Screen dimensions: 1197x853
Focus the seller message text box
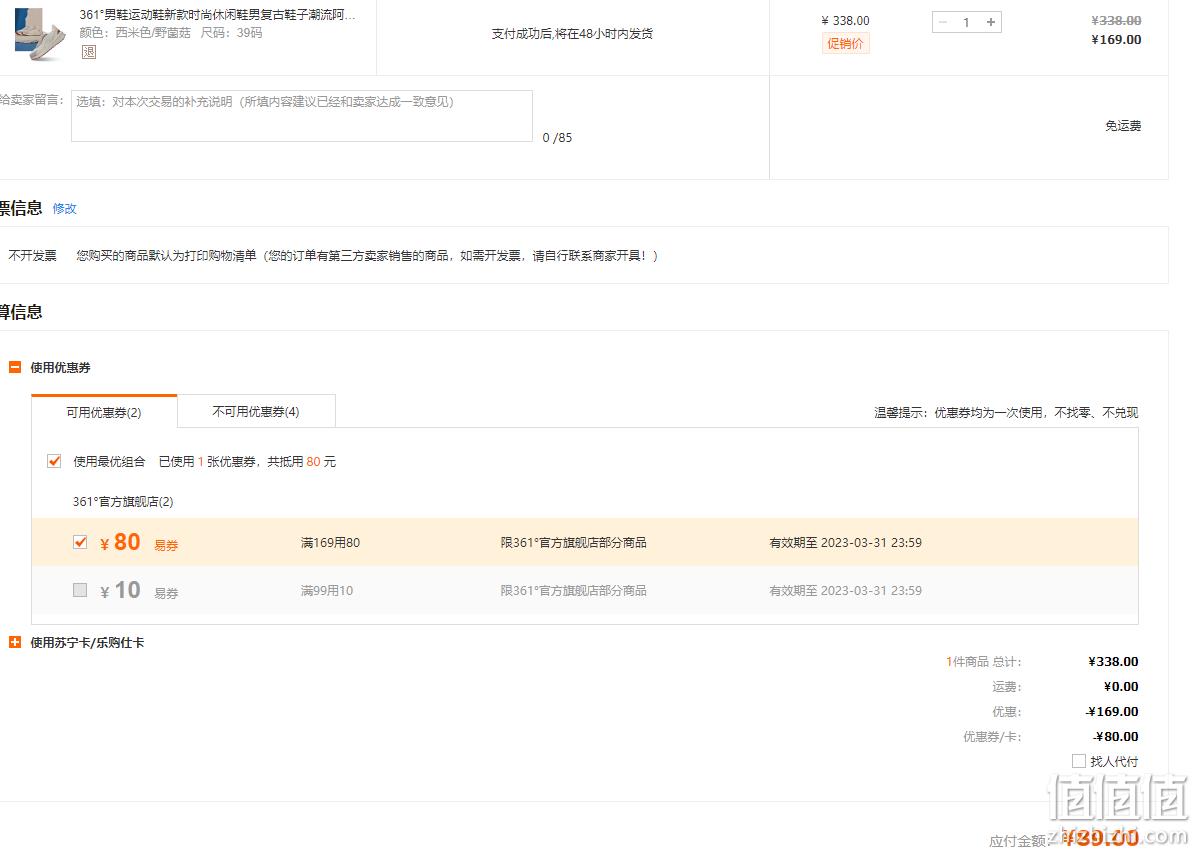tap(302, 116)
